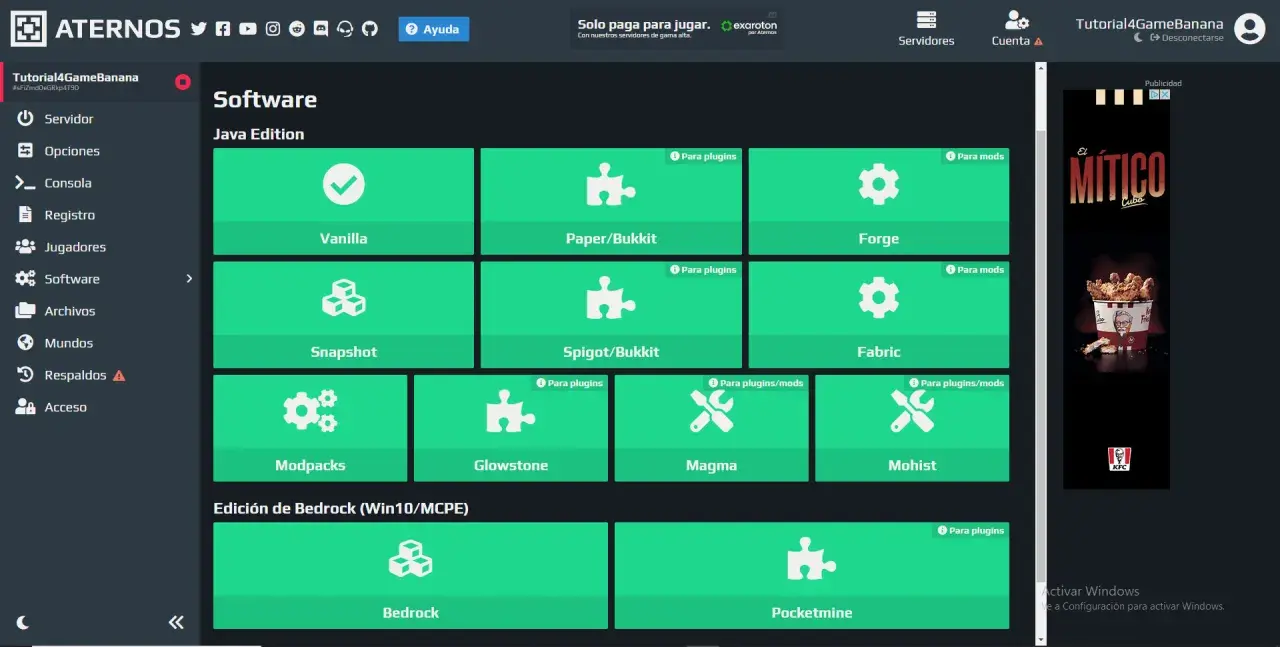Click the Tutorial4GameBanana server name in sidebar

pyautogui.click(x=76, y=77)
